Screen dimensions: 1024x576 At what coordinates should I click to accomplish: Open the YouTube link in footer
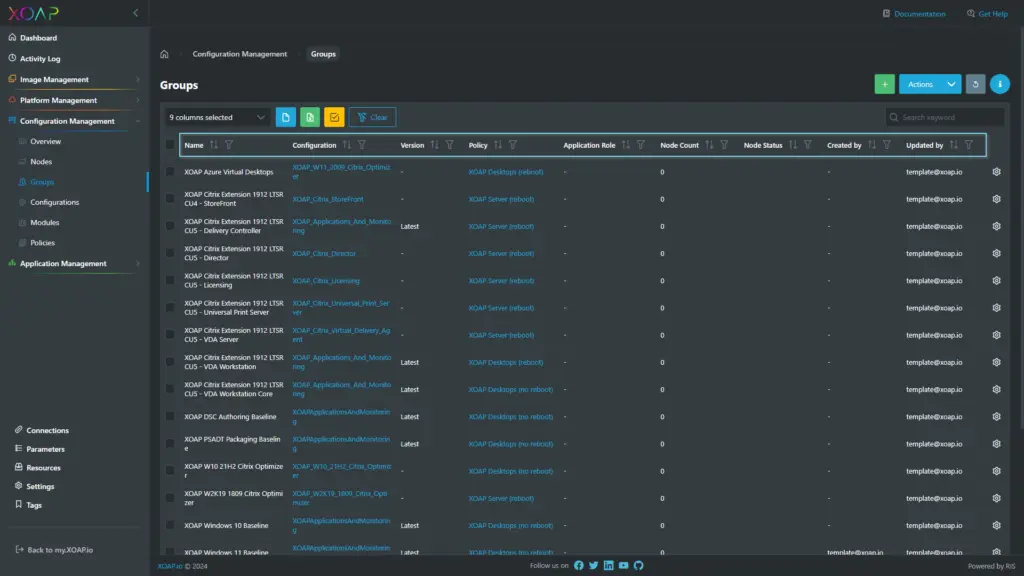coord(624,566)
